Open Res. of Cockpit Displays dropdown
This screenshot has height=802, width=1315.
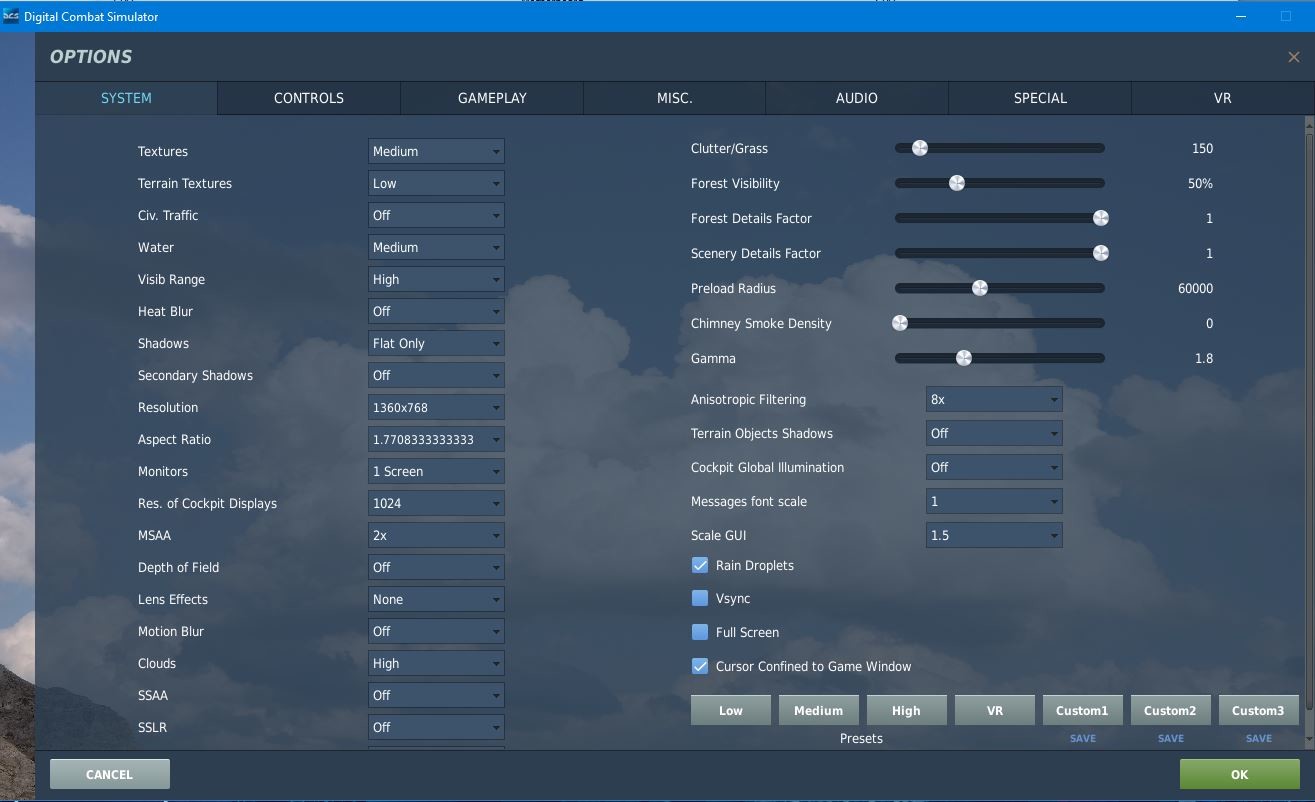coord(436,503)
